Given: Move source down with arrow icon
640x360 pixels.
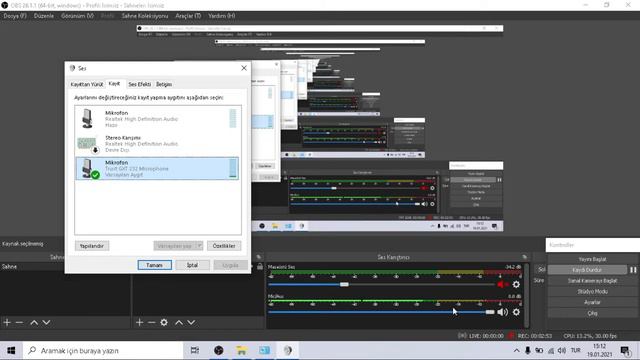Looking at the screenshot, I should pyautogui.click(x=191, y=322).
